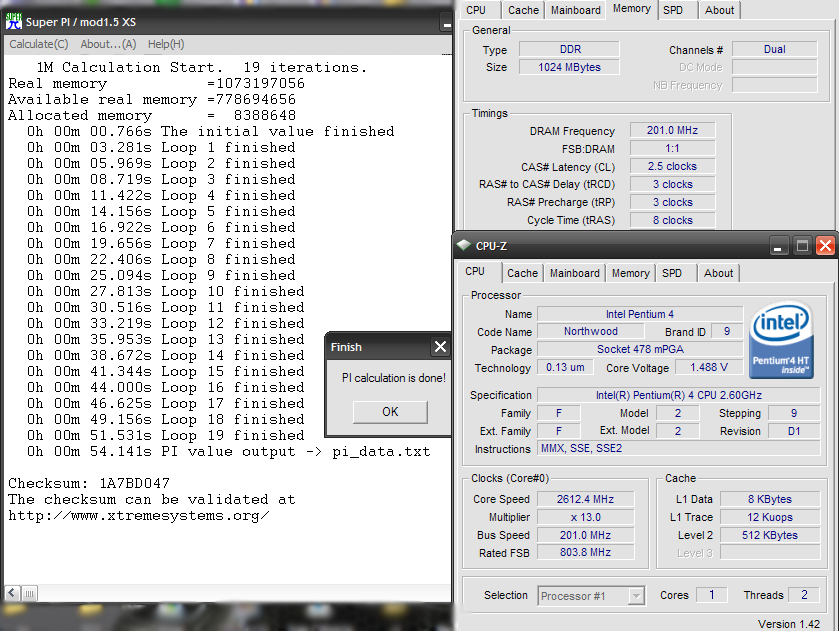This screenshot has height=631, width=839.
Task: Click the Channels # field showing Dual
Action: (774, 49)
